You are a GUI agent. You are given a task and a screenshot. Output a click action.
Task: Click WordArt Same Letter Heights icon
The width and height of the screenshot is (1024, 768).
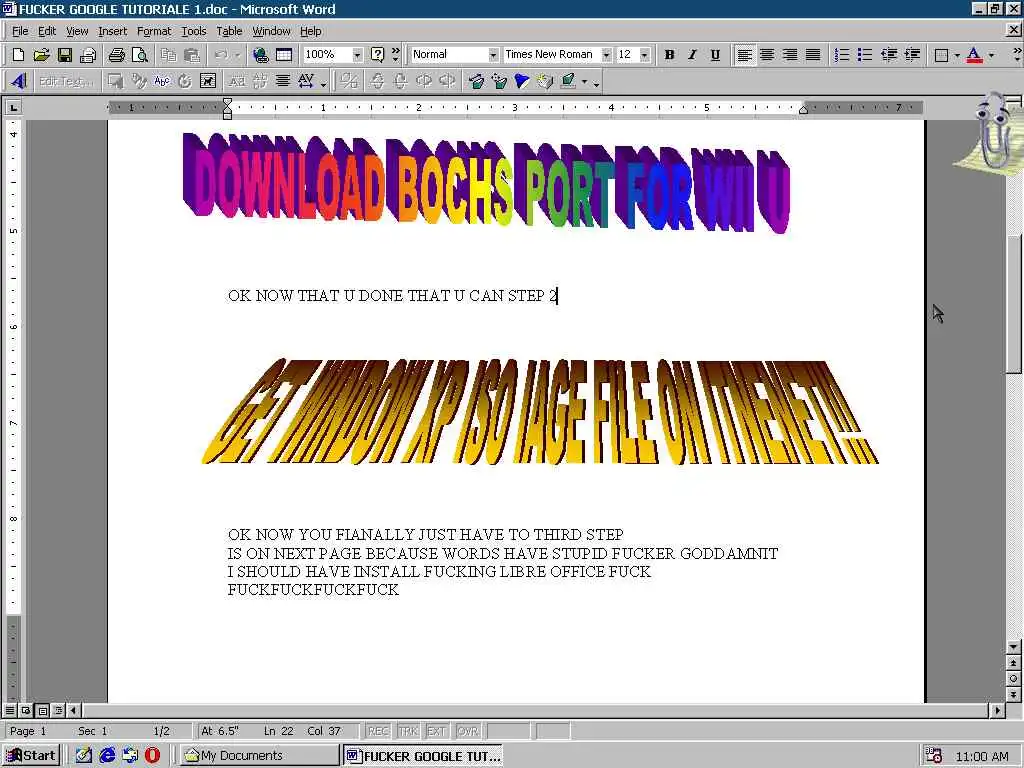click(237, 81)
